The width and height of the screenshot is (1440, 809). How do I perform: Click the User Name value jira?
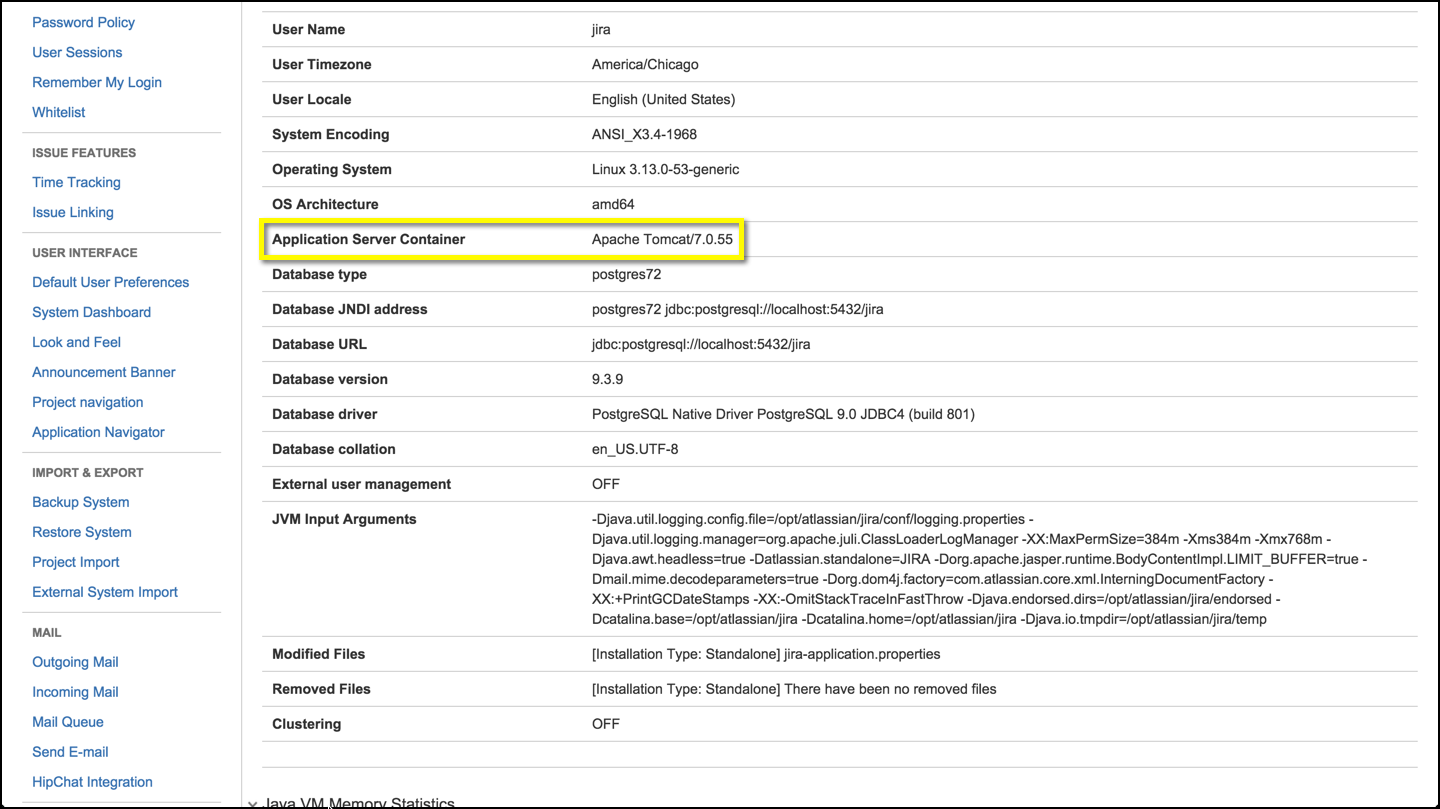[601, 29]
